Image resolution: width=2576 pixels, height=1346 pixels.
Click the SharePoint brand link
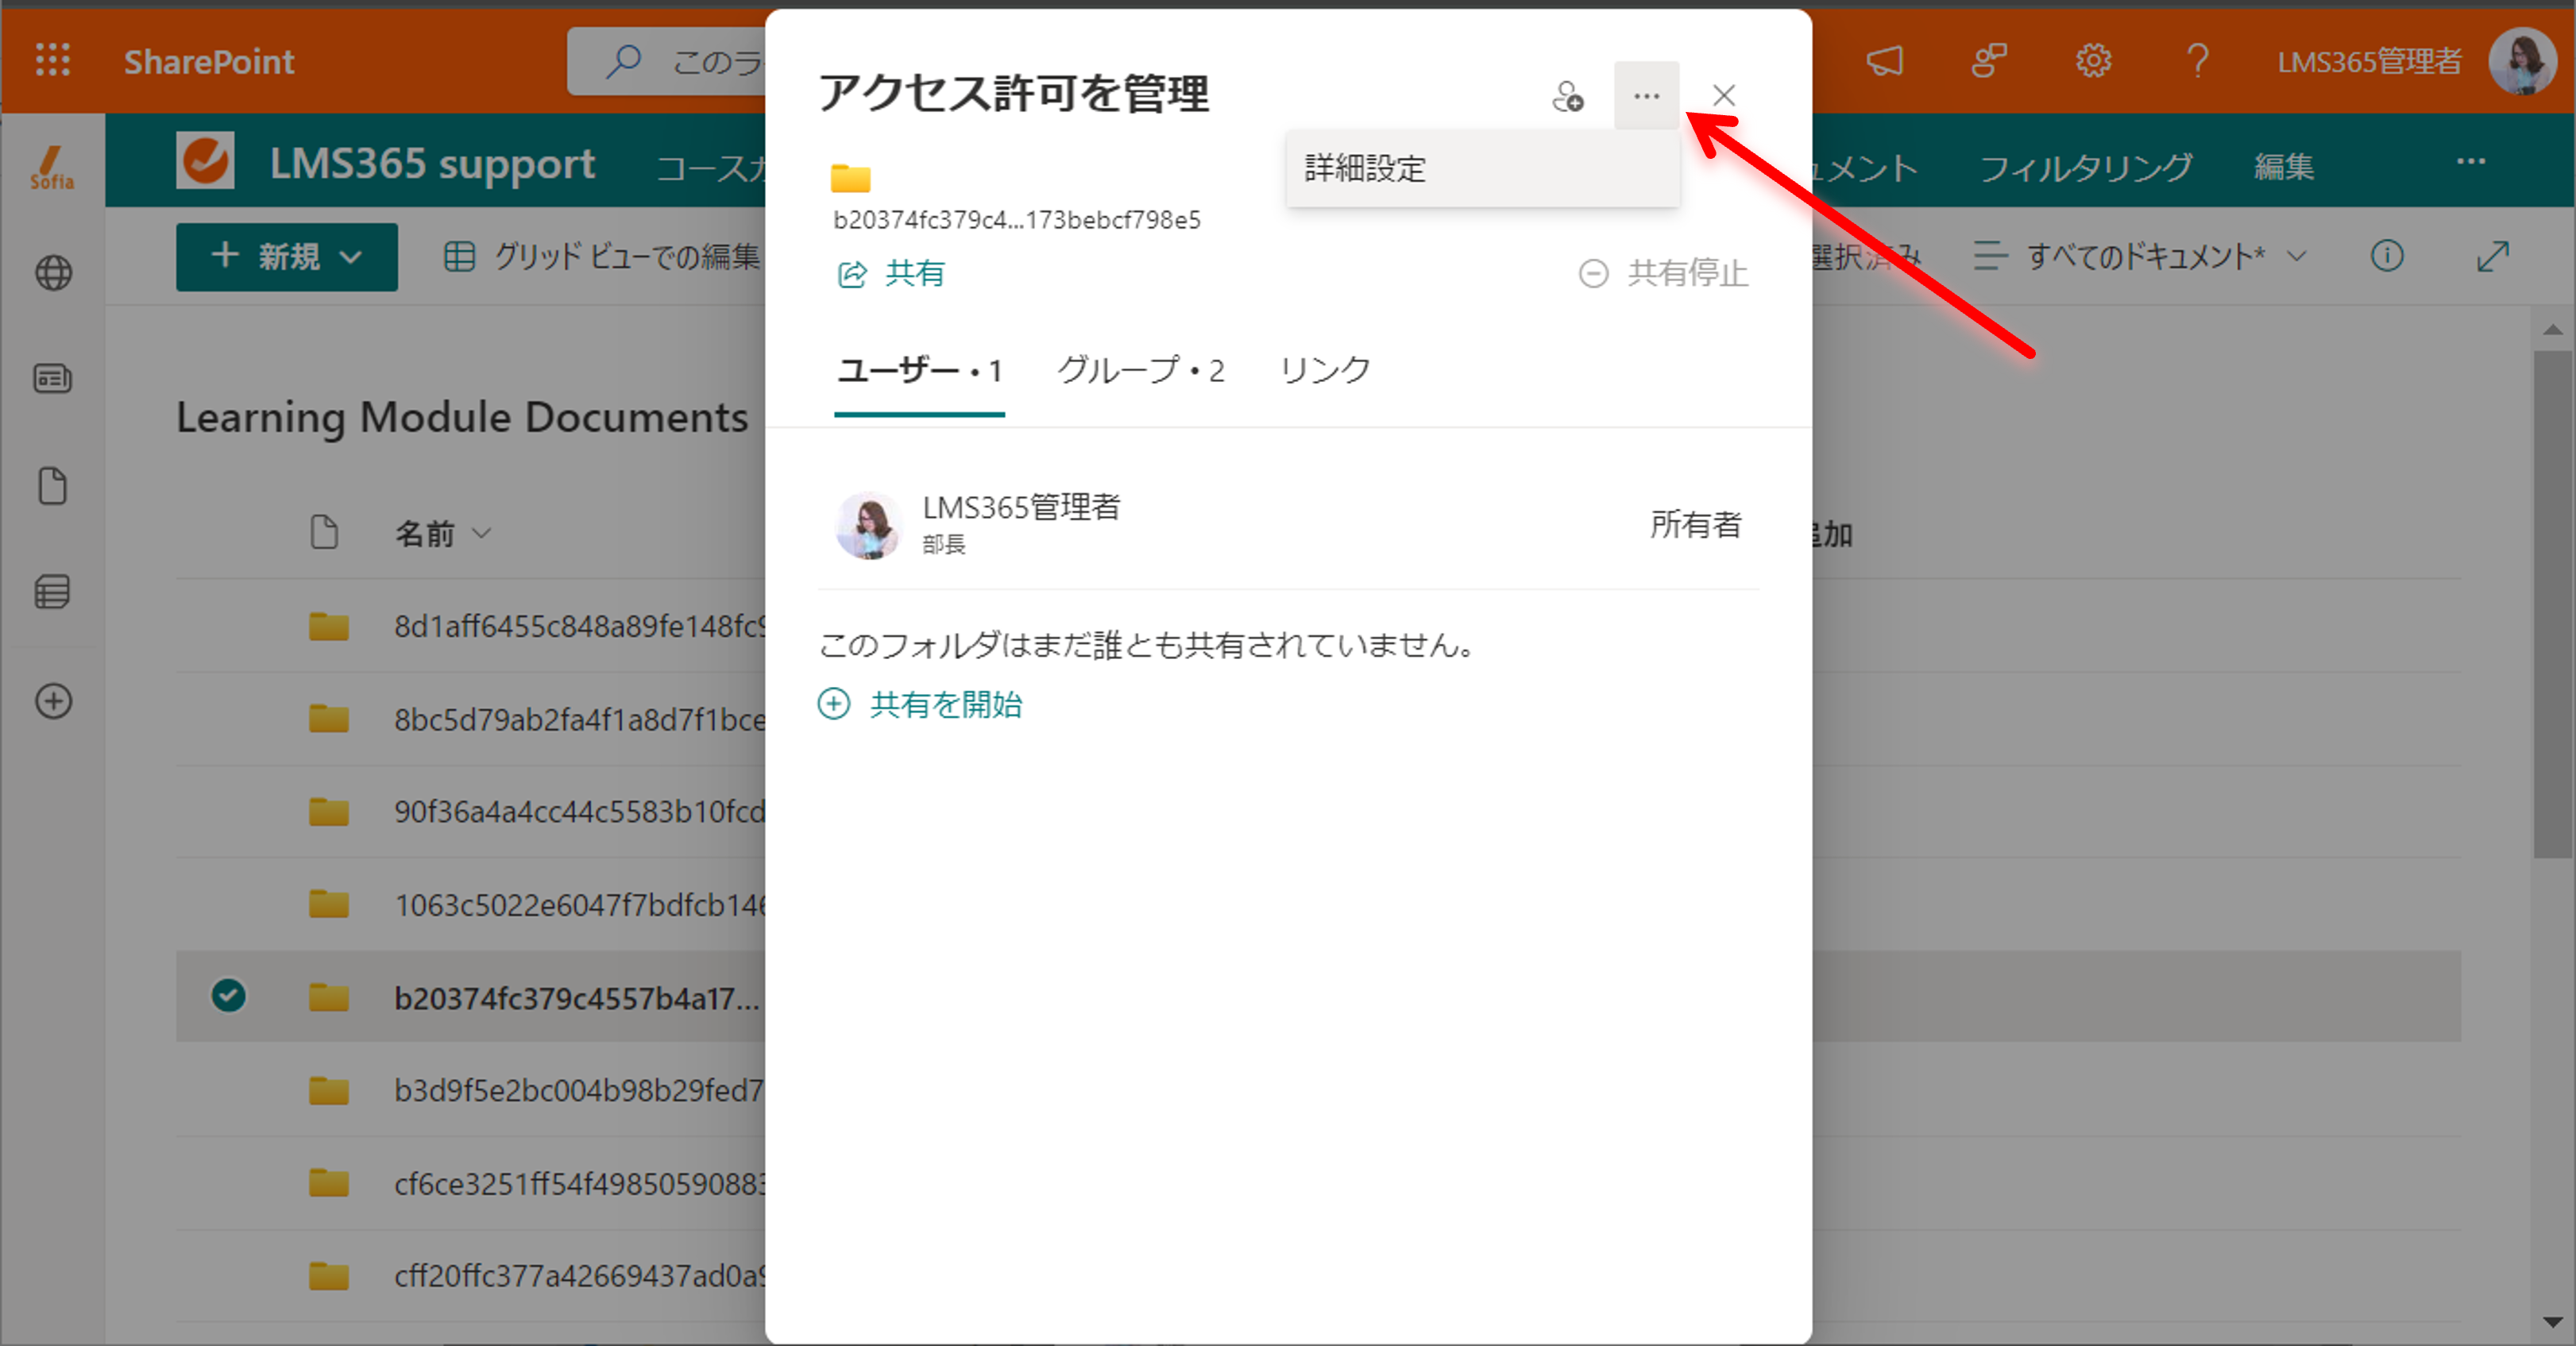pos(209,62)
